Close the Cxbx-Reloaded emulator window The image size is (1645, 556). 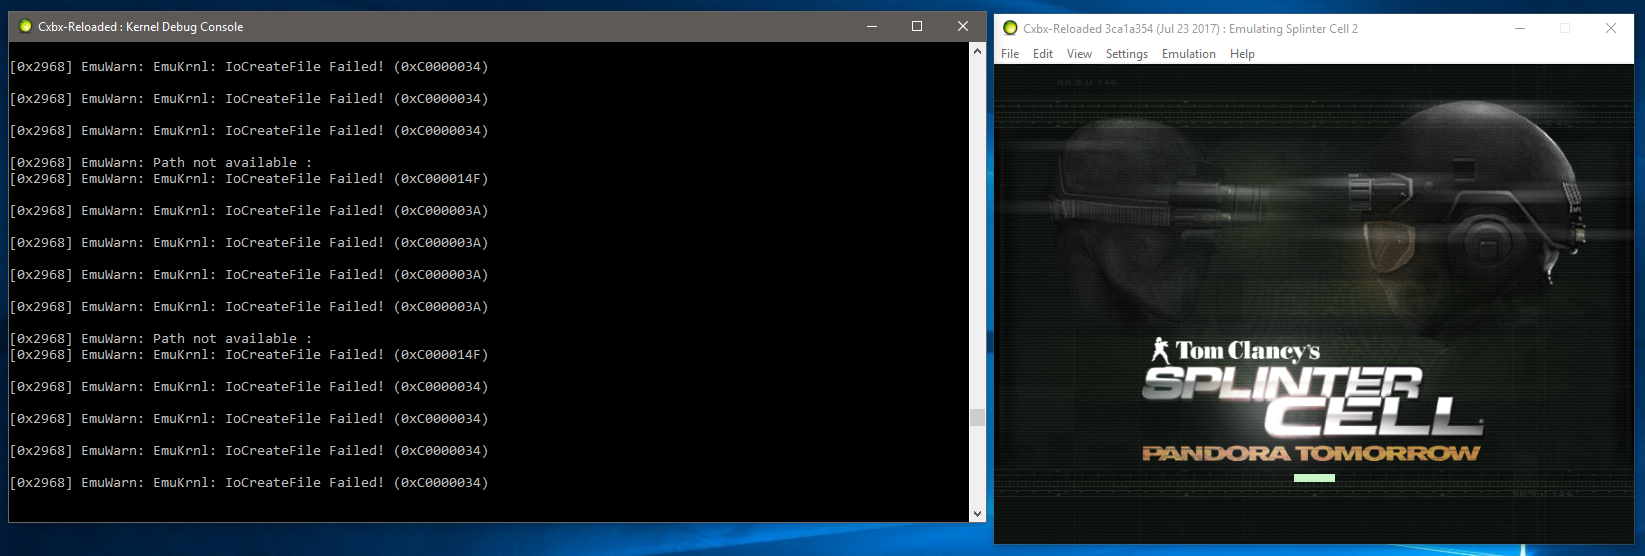1611,28
